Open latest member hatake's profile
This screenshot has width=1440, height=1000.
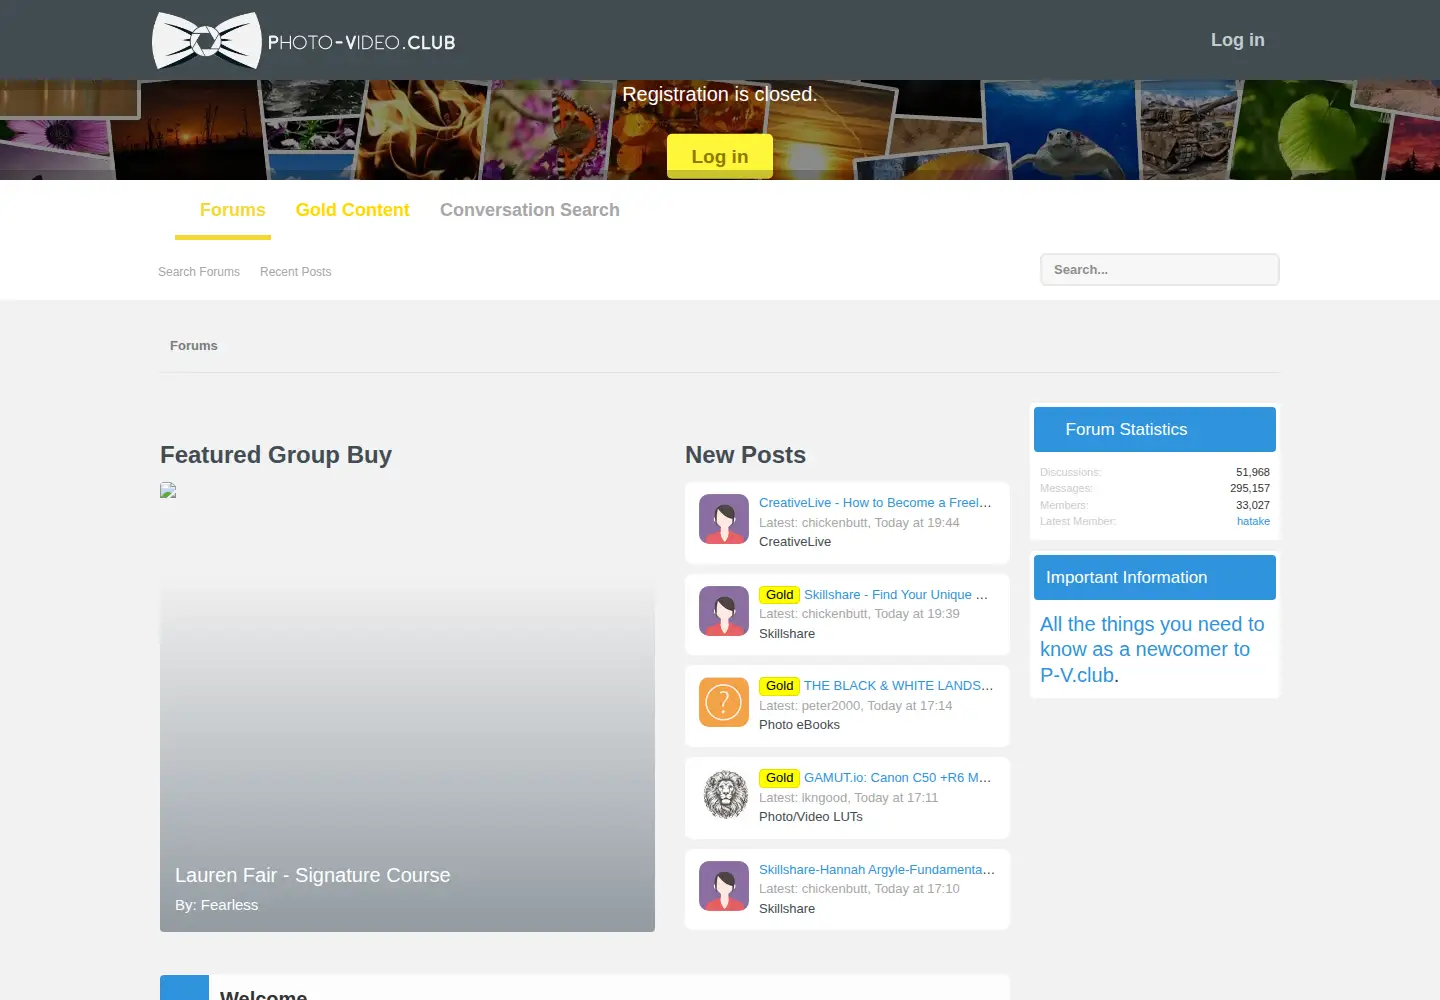point(1253,521)
